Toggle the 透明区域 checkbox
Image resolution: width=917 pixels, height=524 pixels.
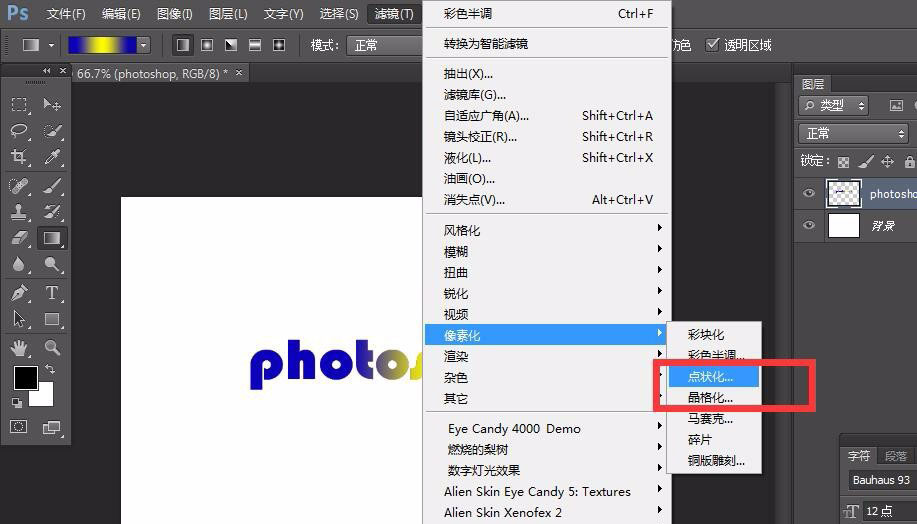(x=712, y=44)
